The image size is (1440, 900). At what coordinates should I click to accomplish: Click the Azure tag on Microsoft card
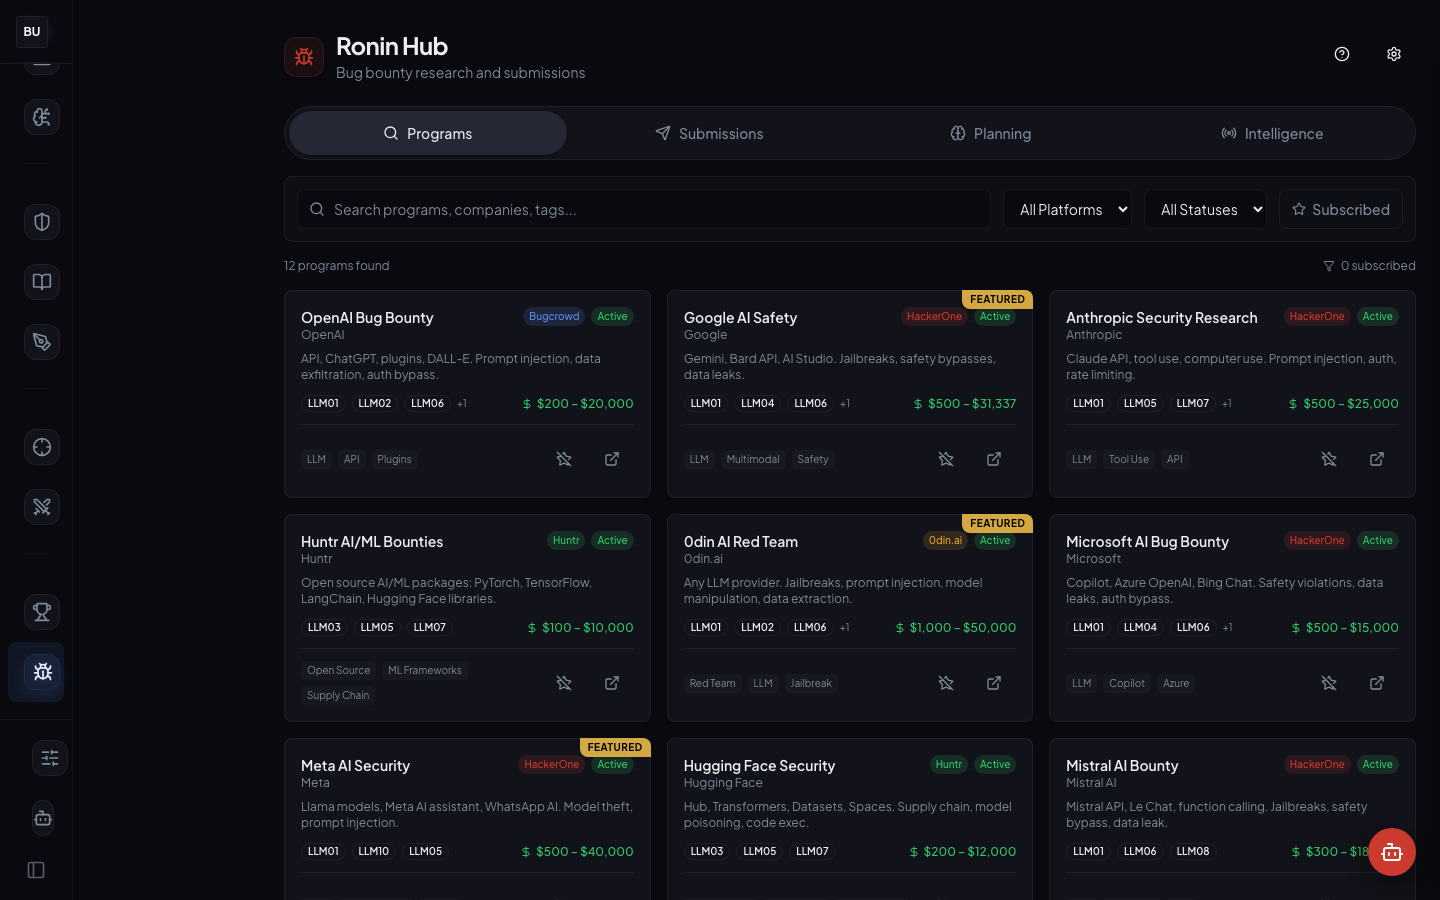coord(1176,683)
